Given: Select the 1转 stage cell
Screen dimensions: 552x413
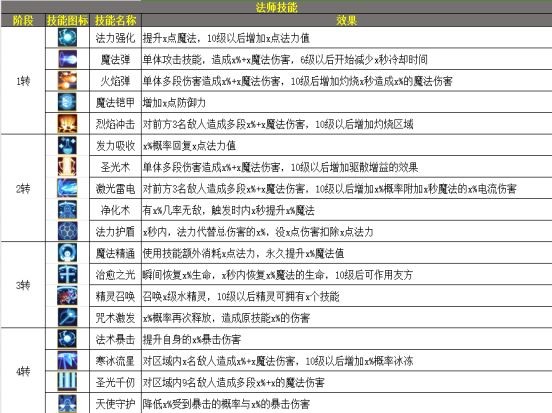Looking at the screenshot, I should point(23,81).
